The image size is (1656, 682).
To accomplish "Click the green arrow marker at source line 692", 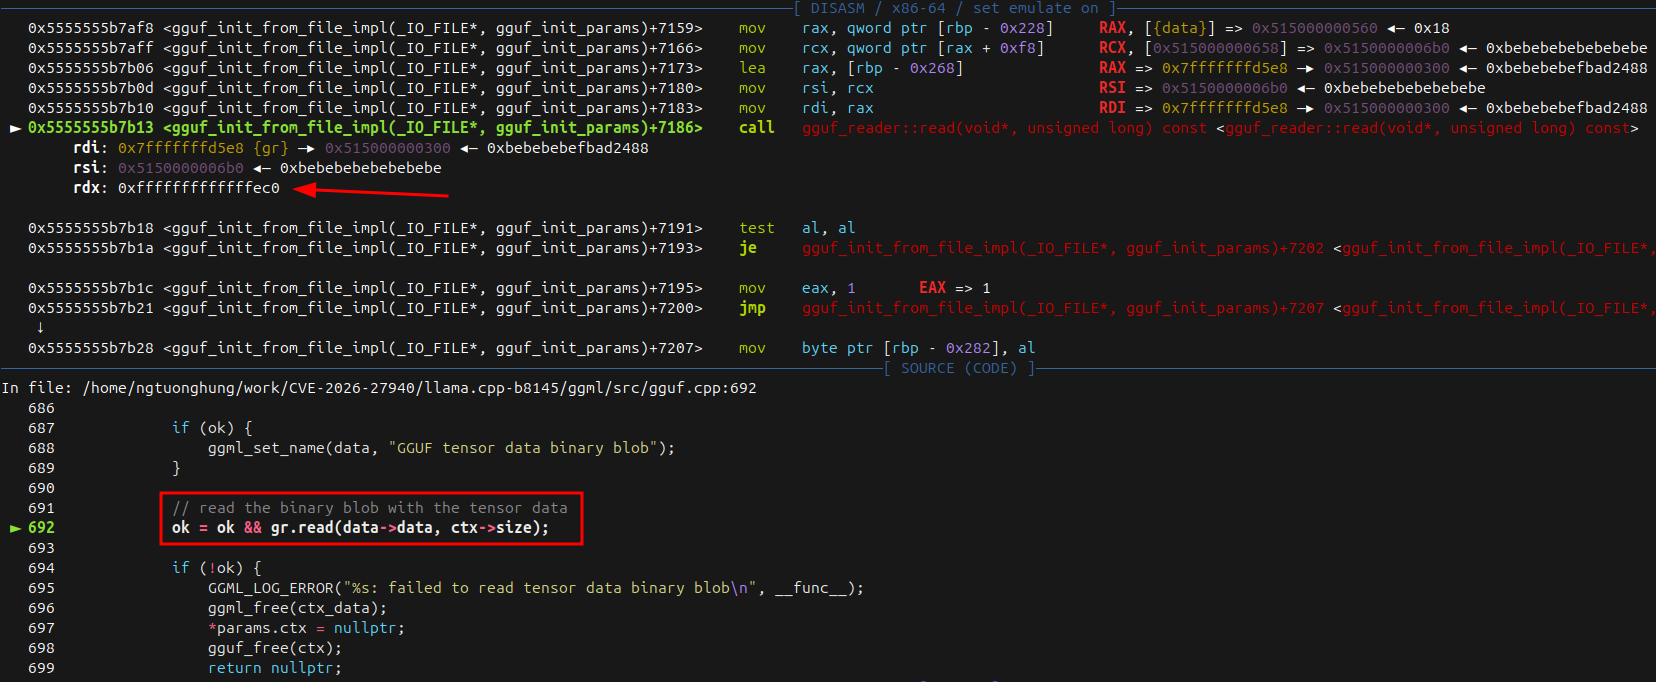I will pyautogui.click(x=15, y=528).
